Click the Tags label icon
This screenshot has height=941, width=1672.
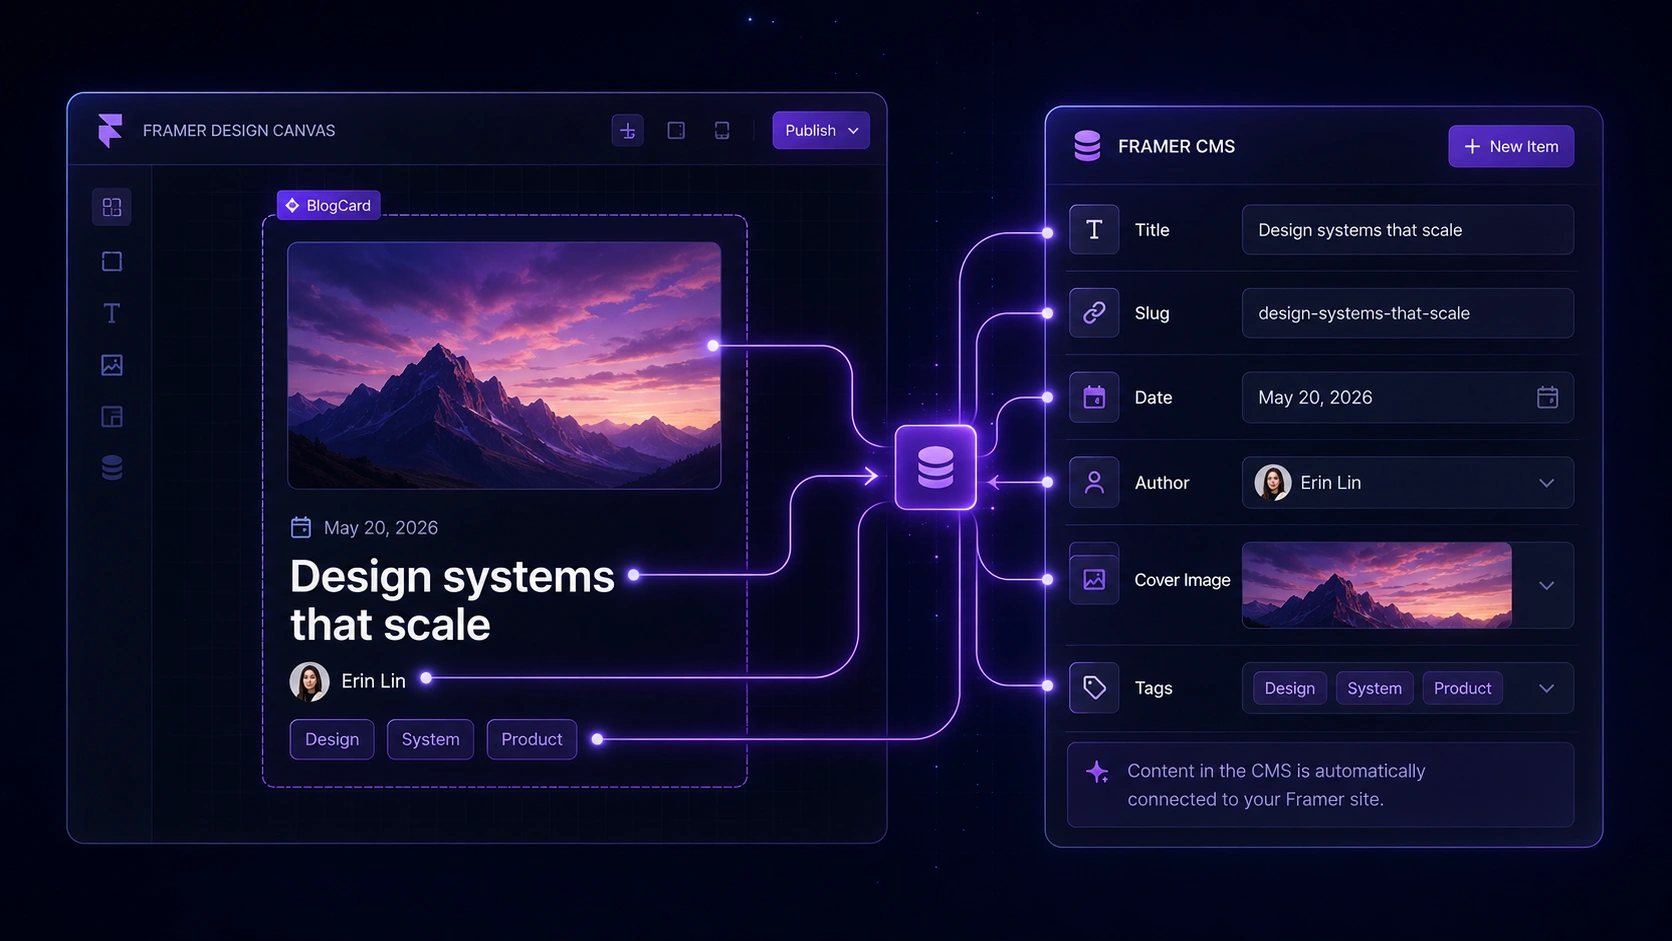coord(1094,688)
